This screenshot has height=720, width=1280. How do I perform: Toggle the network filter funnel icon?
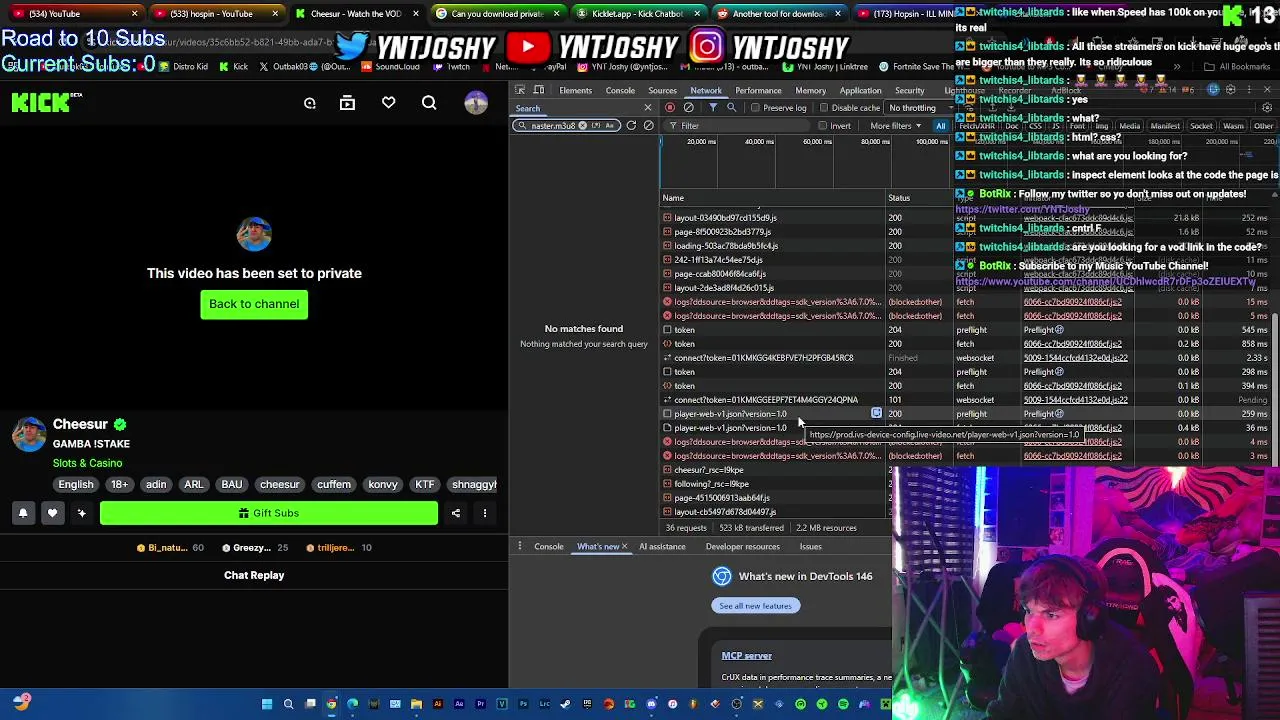click(713, 108)
